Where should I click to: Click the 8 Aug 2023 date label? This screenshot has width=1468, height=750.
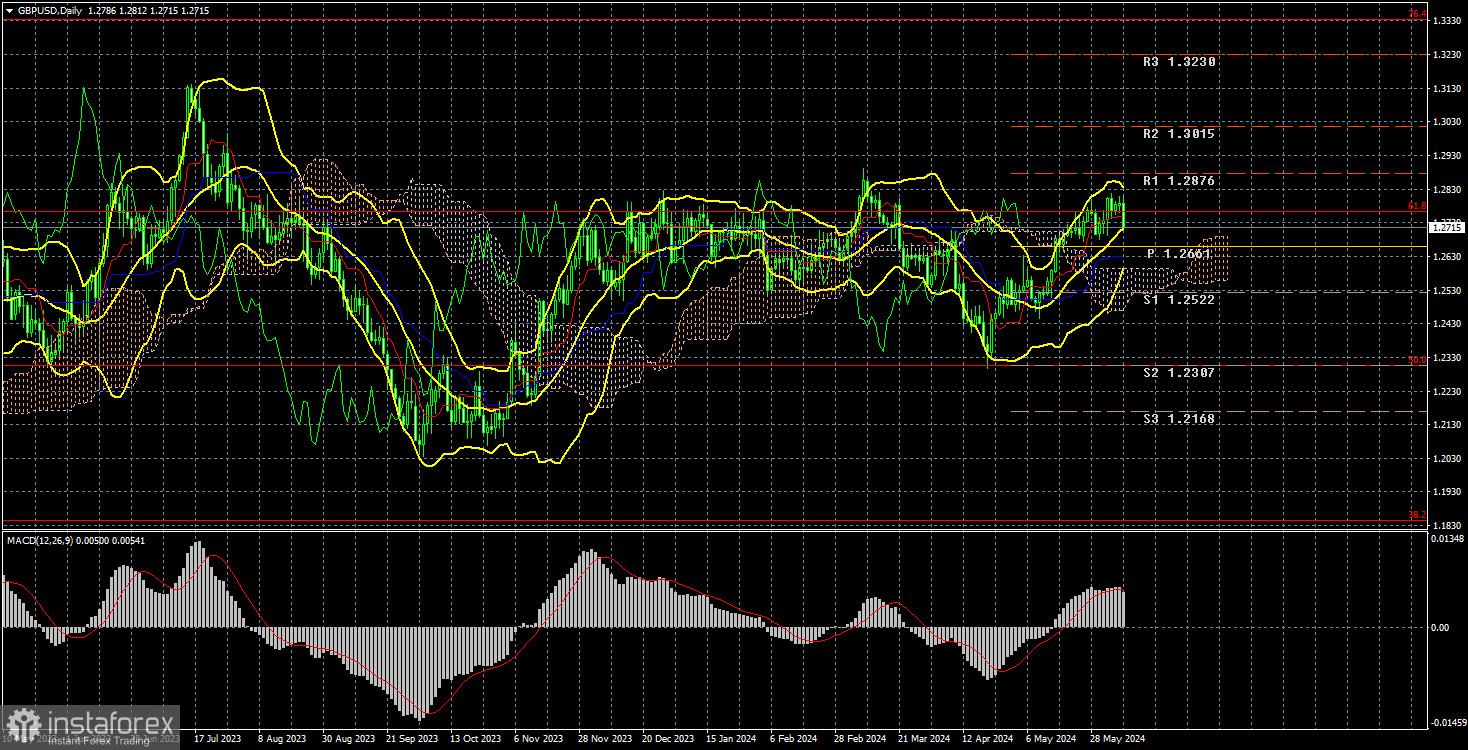click(x=282, y=739)
